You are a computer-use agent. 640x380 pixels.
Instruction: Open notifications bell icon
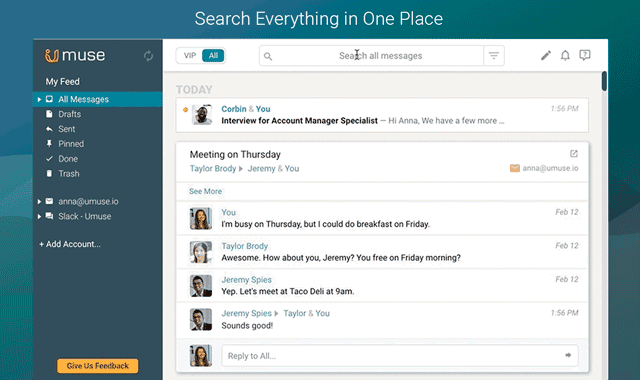[565, 55]
